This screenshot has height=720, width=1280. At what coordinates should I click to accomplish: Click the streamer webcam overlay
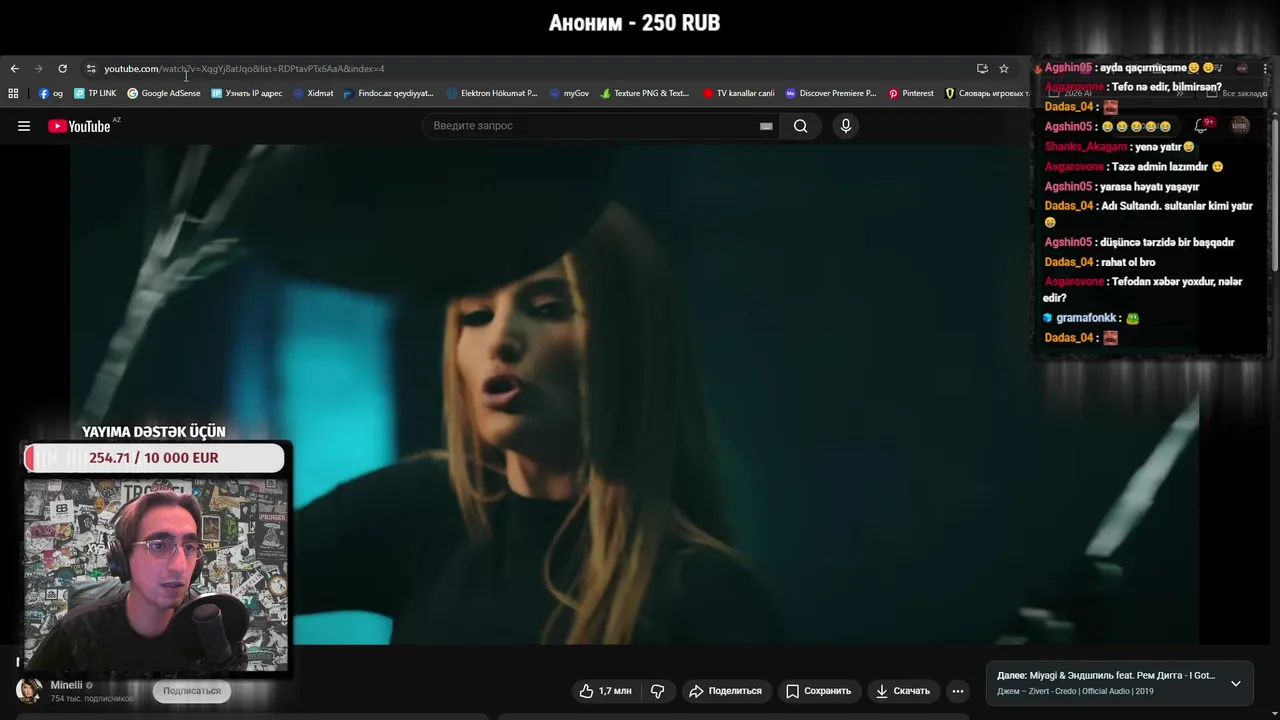point(156,574)
